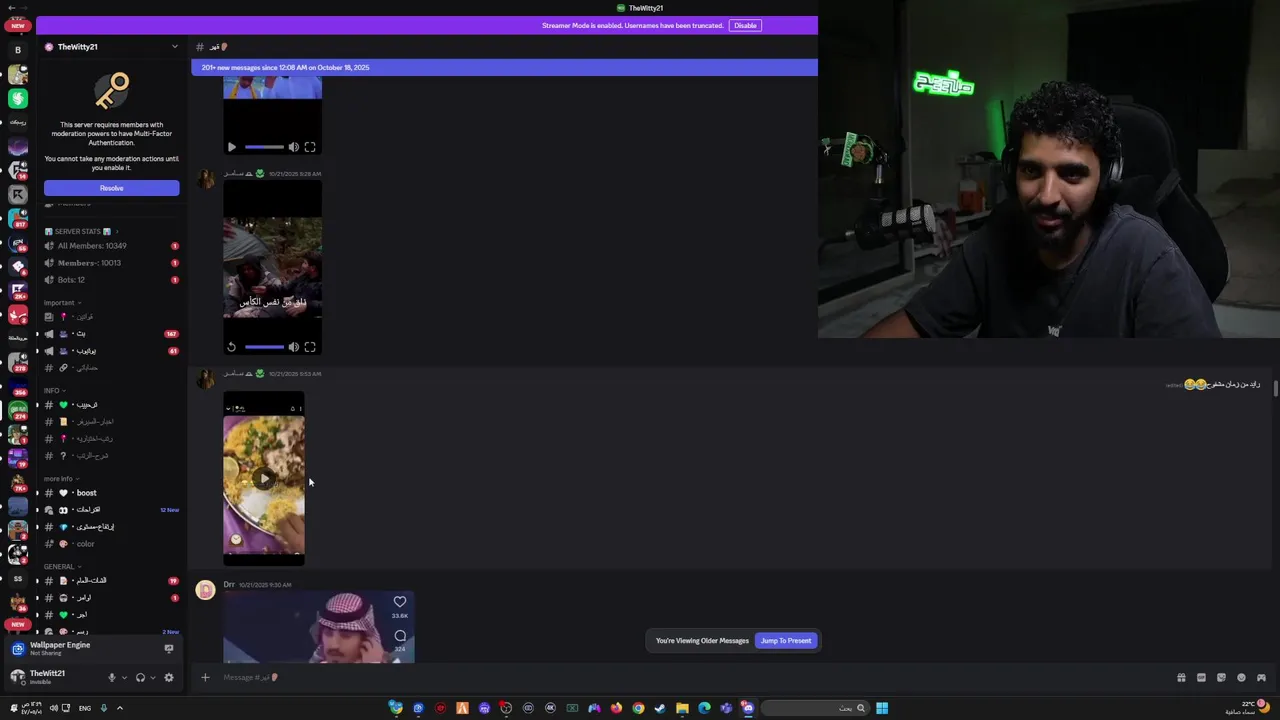Open the server icon with 278 badge

(18, 362)
